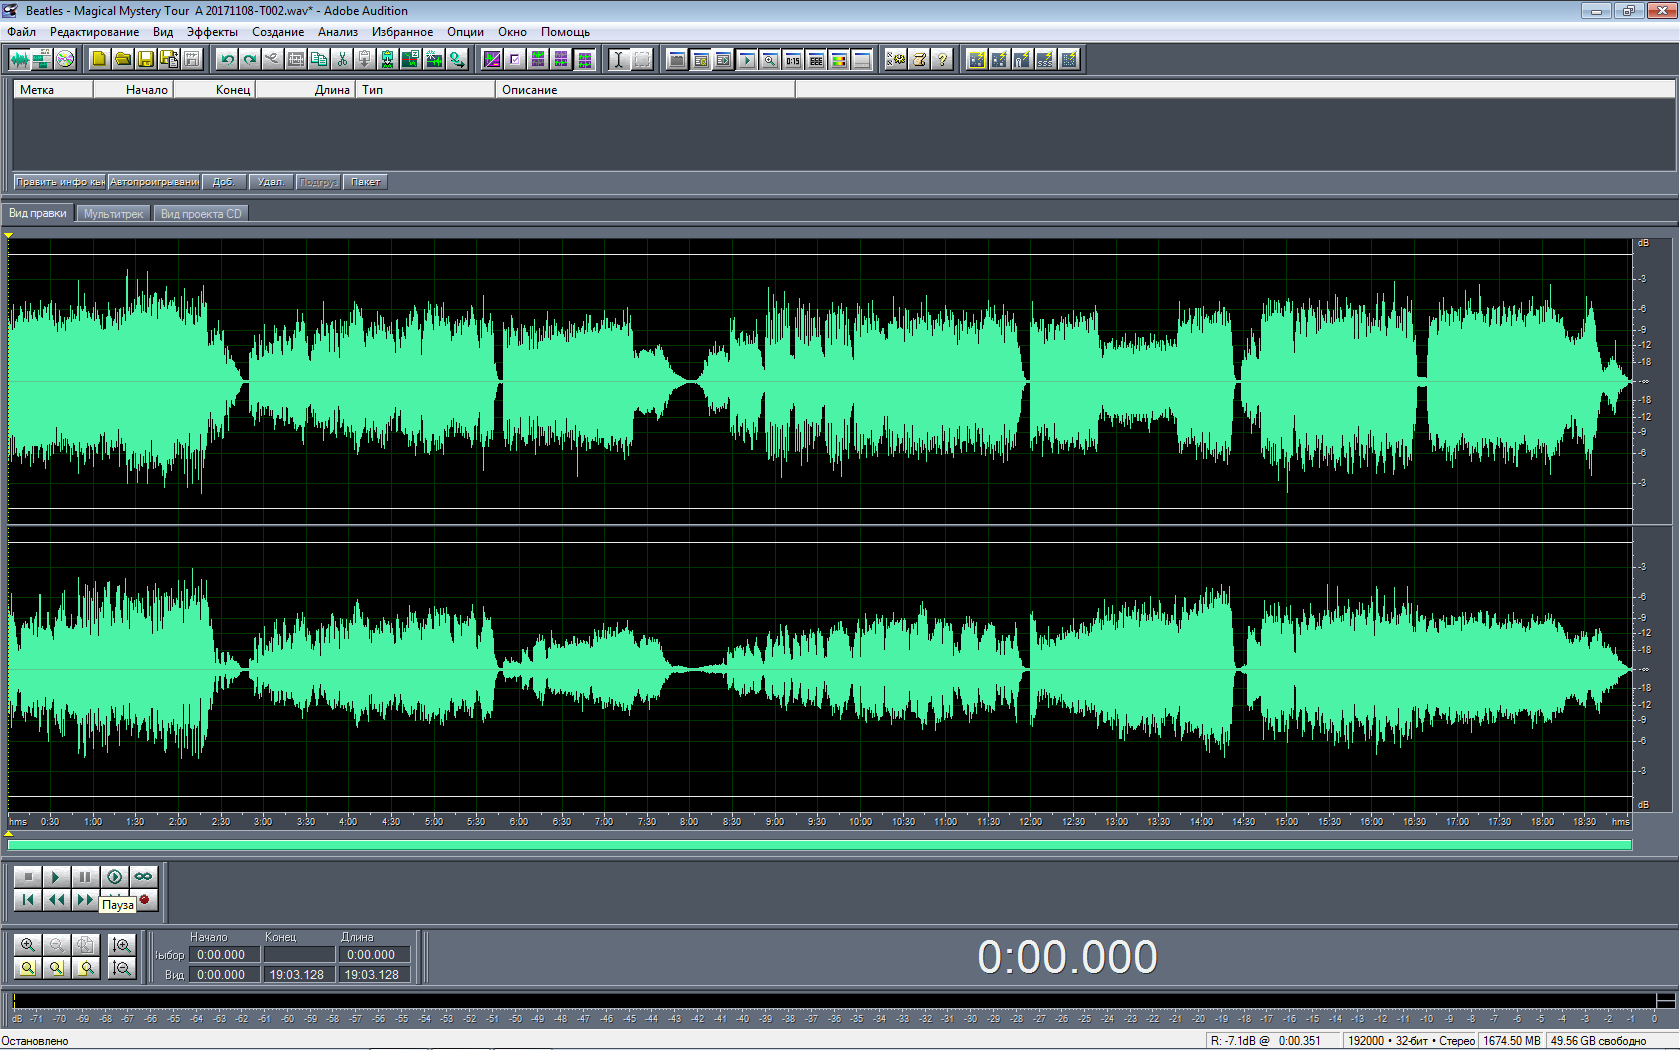Click the Удал. button
Screen dimensions: 1680x1050
271,182
